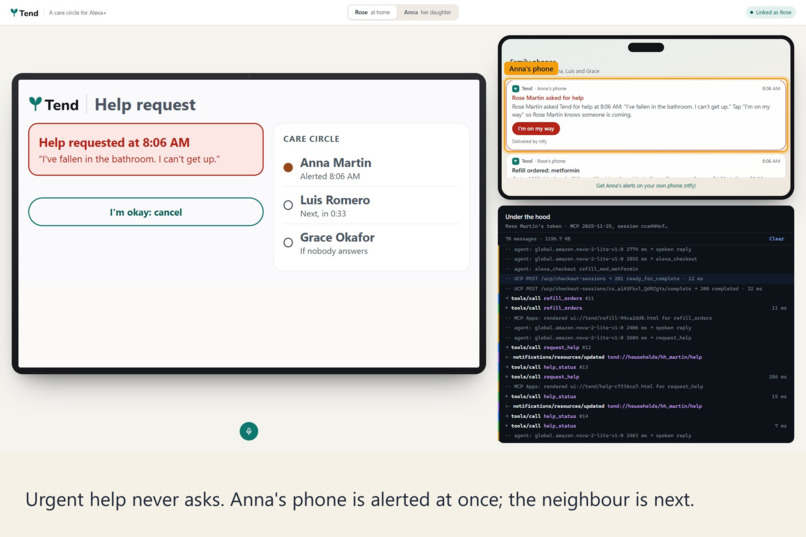This screenshot has width=806, height=537.
Task: Click the Alerted 8:06 AM status text
Action: [330, 176]
